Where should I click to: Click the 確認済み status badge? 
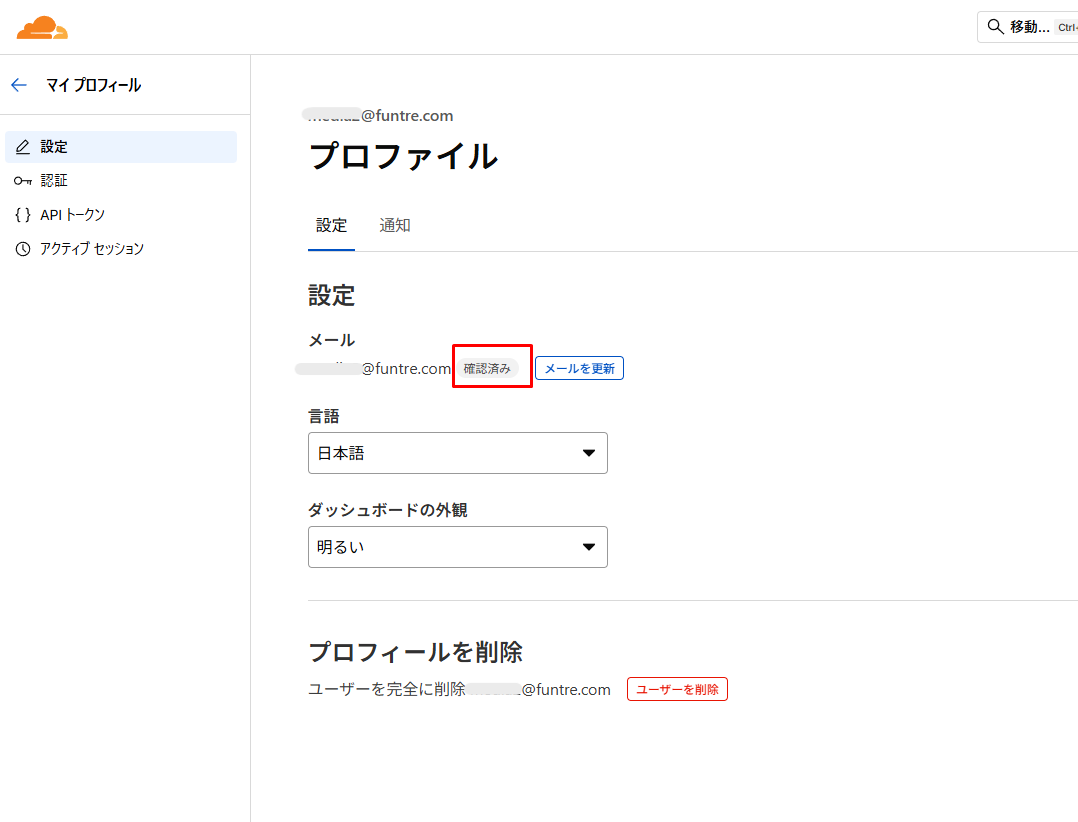(487, 368)
